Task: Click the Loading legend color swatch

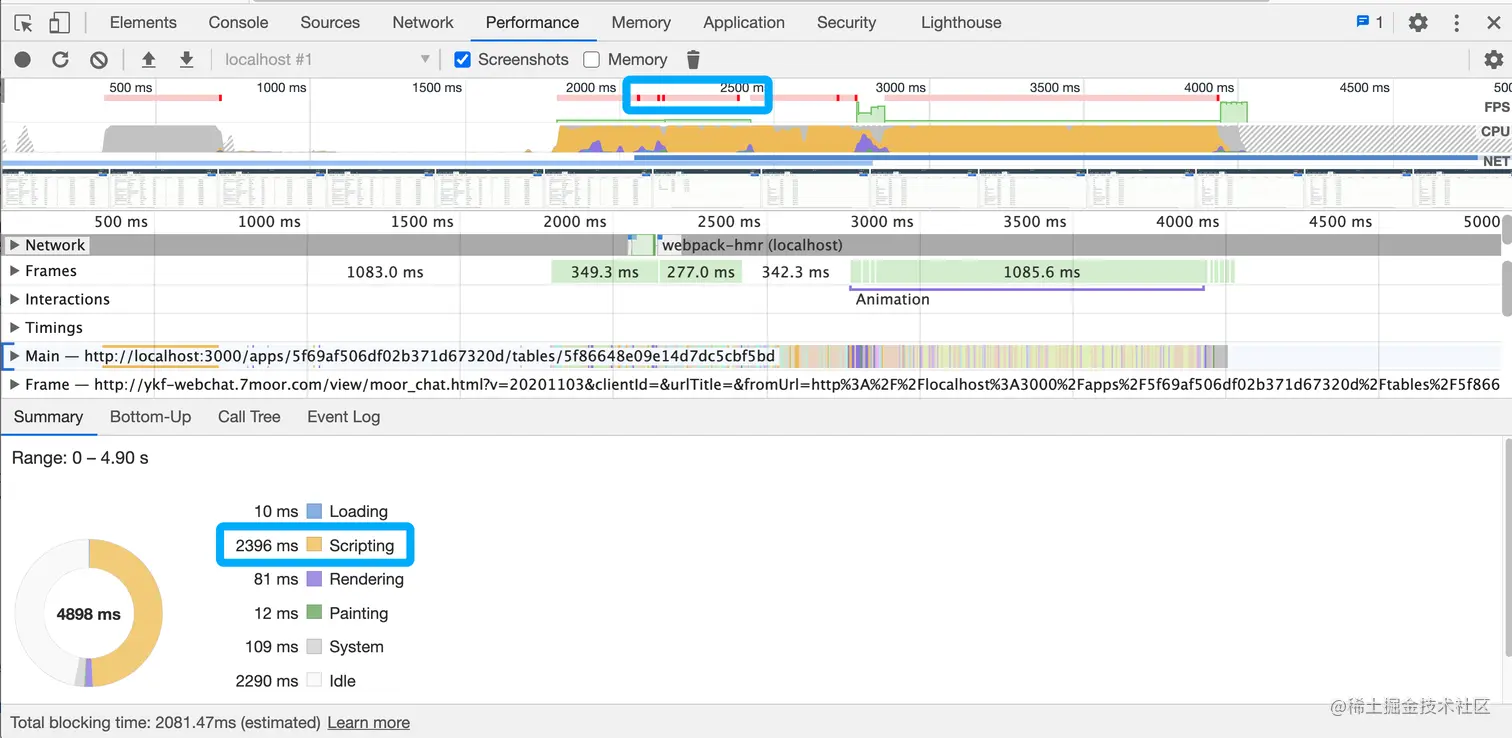Action: pyautogui.click(x=314, y=511)
